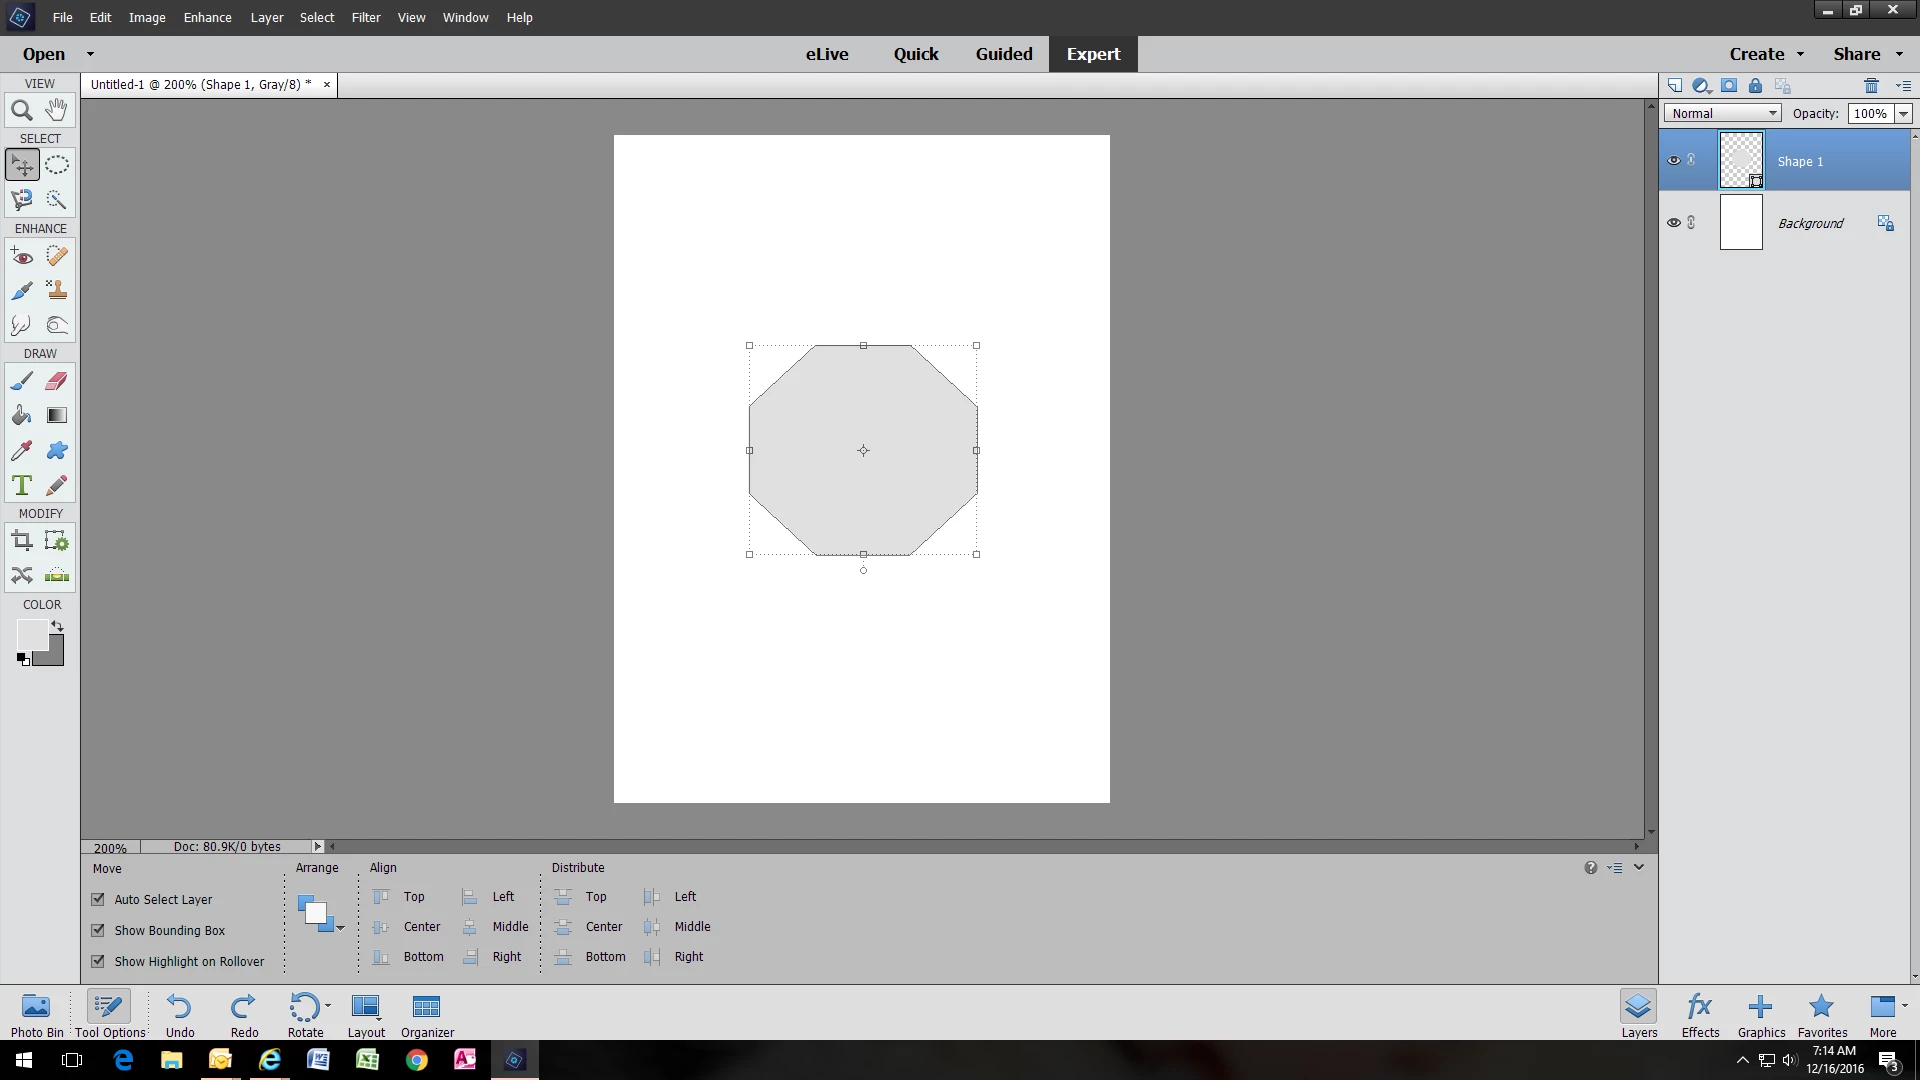Select the Elliptical Marquee tool
The width and height of the screenshot is (1920, 1080).
pyautogui.click(x=57, y=165)
